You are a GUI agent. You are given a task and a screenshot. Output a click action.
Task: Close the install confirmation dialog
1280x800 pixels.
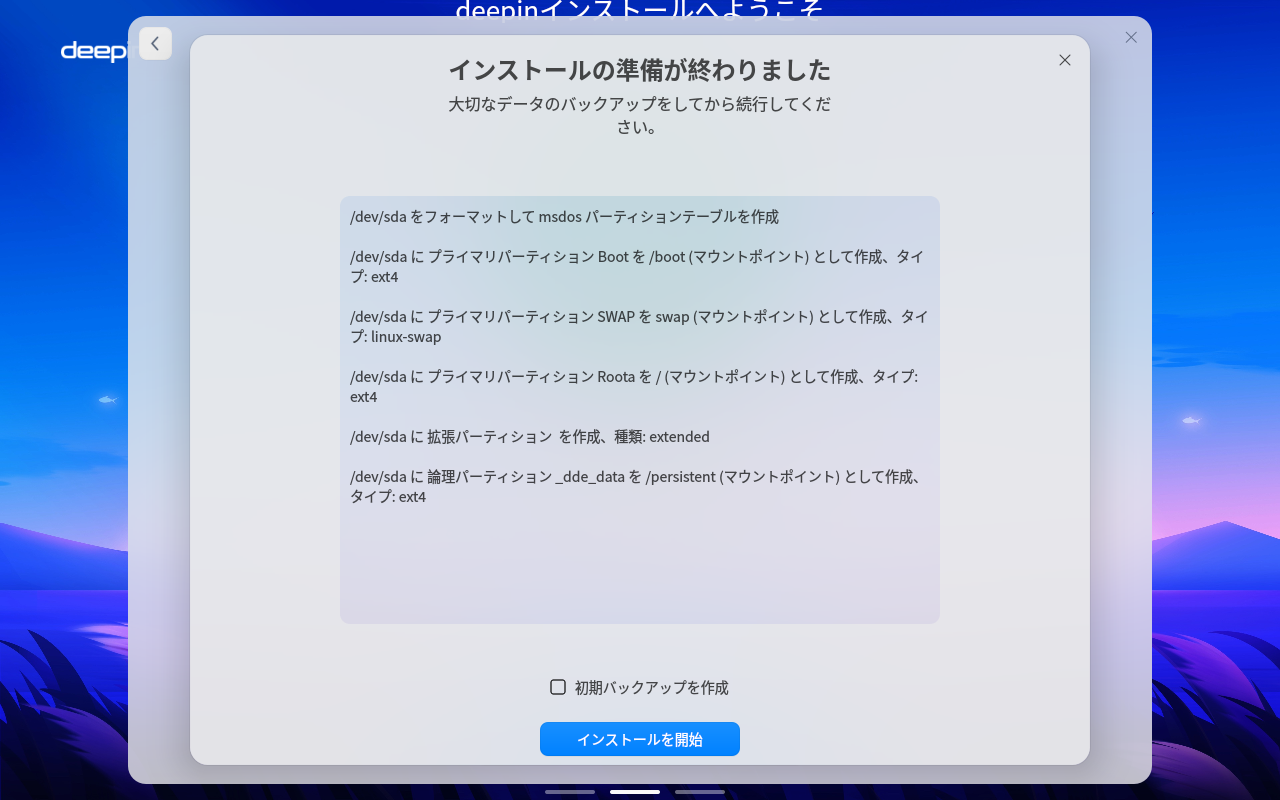1065,60
